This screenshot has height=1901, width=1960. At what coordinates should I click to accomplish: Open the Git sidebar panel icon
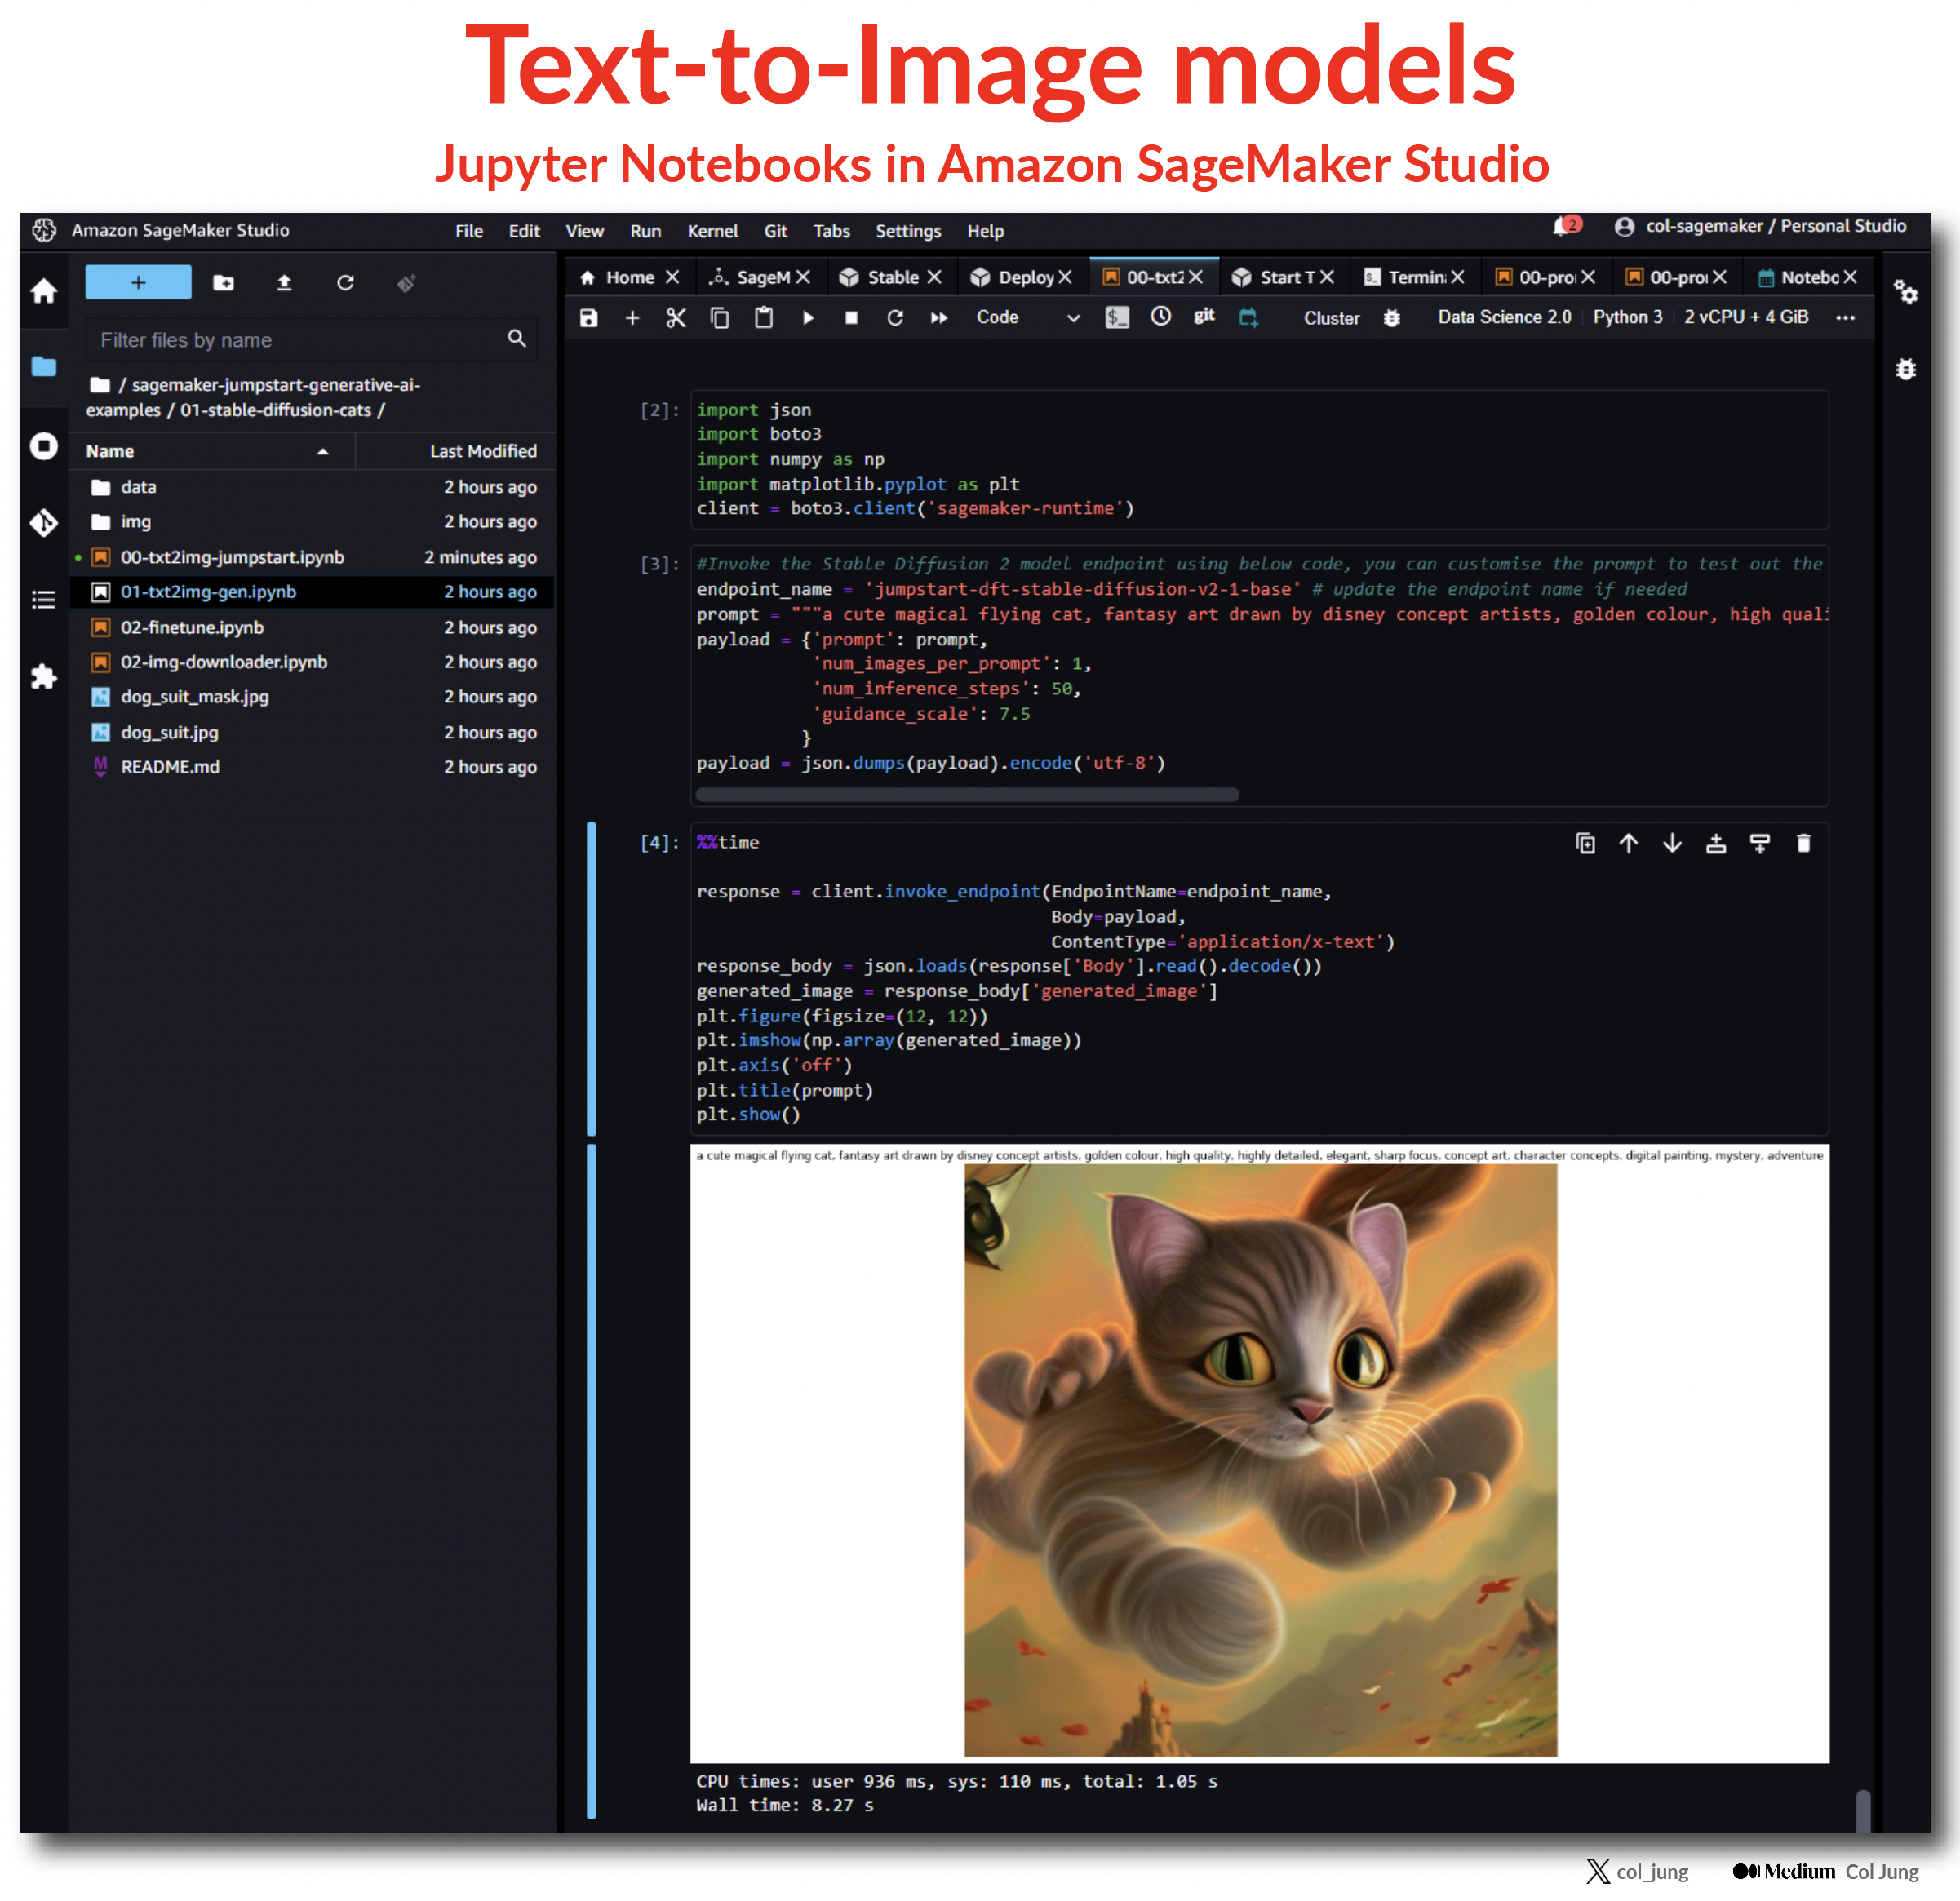click(x=44, y=522)
